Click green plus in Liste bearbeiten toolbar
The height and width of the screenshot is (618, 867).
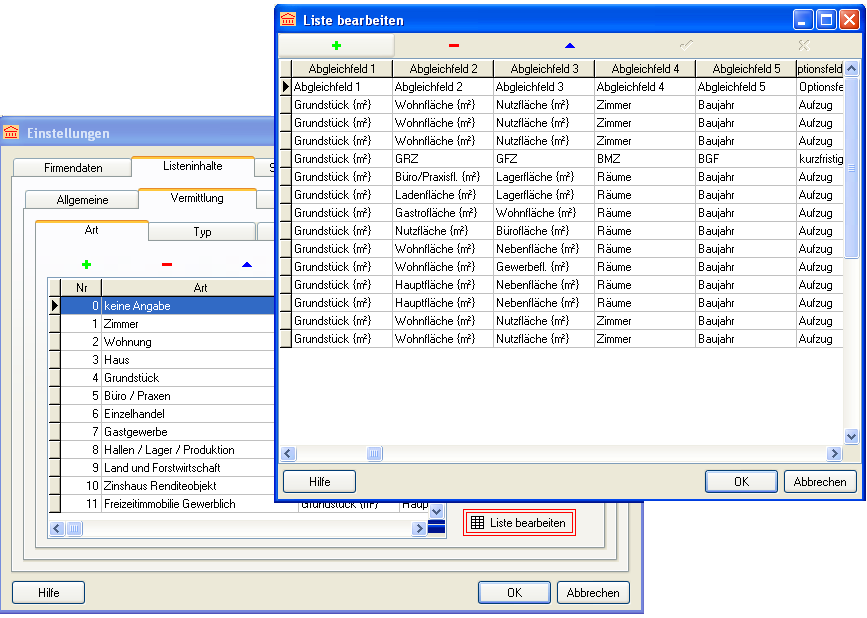pyautogui.click(x=336, y=45)
